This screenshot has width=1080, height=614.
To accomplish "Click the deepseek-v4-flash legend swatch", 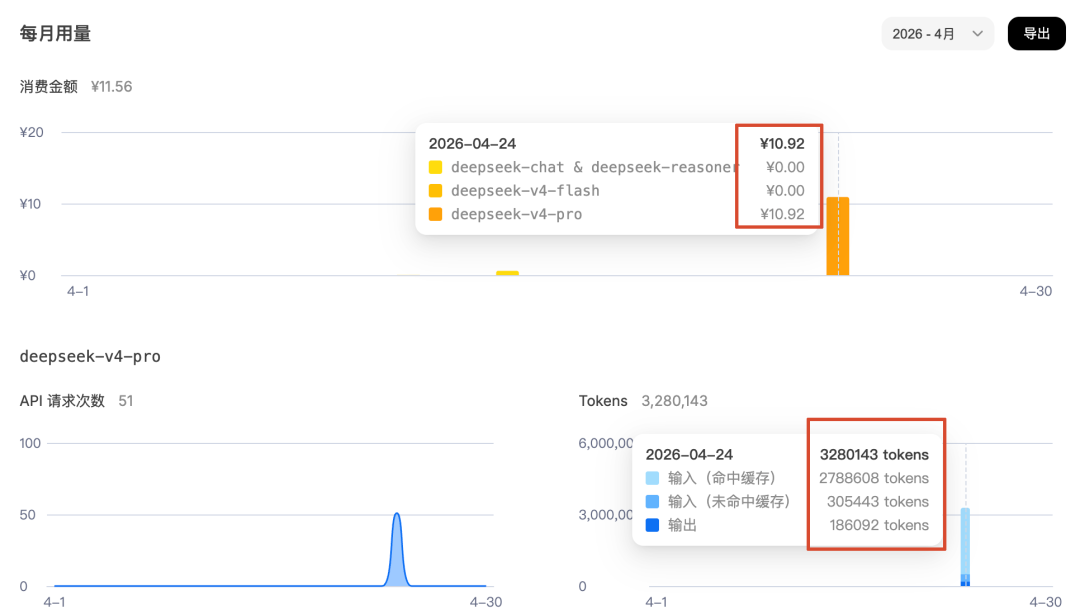I will pyautogui.click(x=435, y=191).
